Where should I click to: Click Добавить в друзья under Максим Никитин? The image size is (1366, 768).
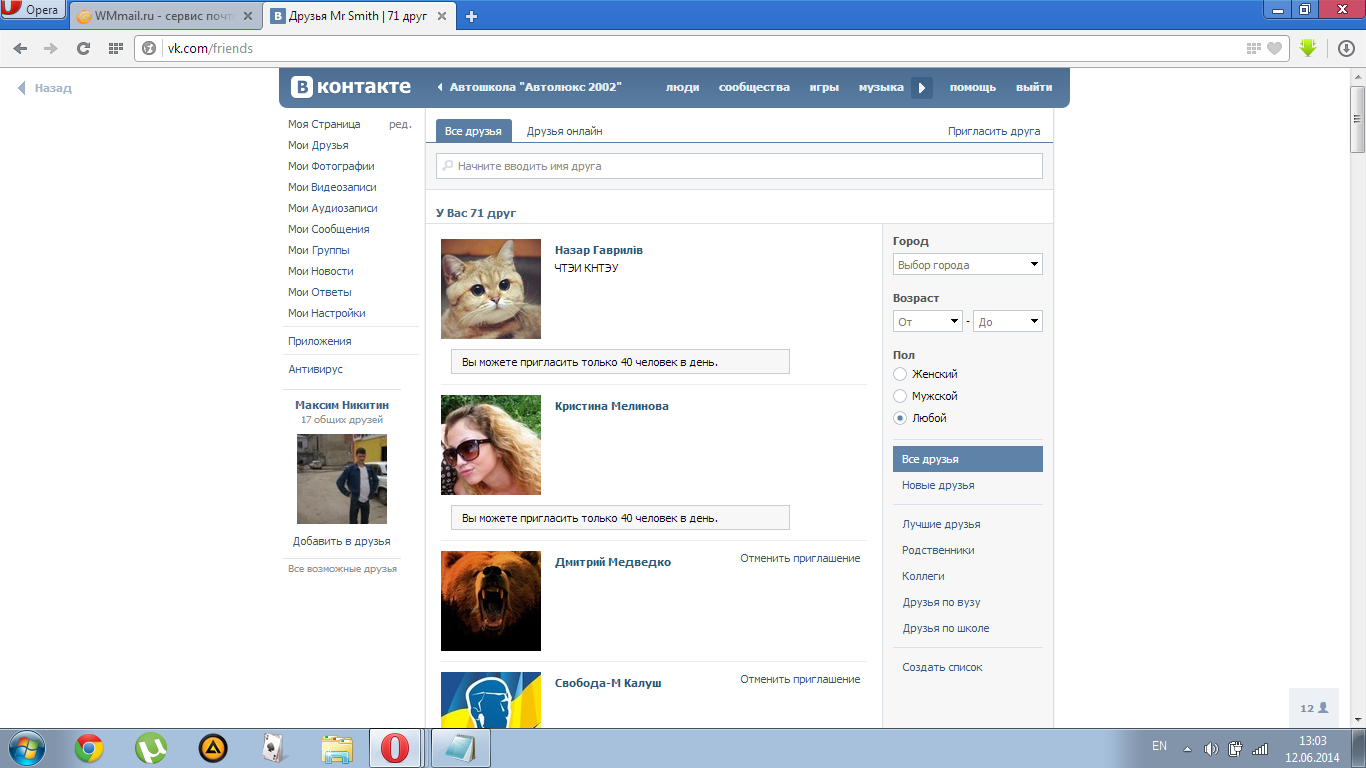click(x=342, y=541)
